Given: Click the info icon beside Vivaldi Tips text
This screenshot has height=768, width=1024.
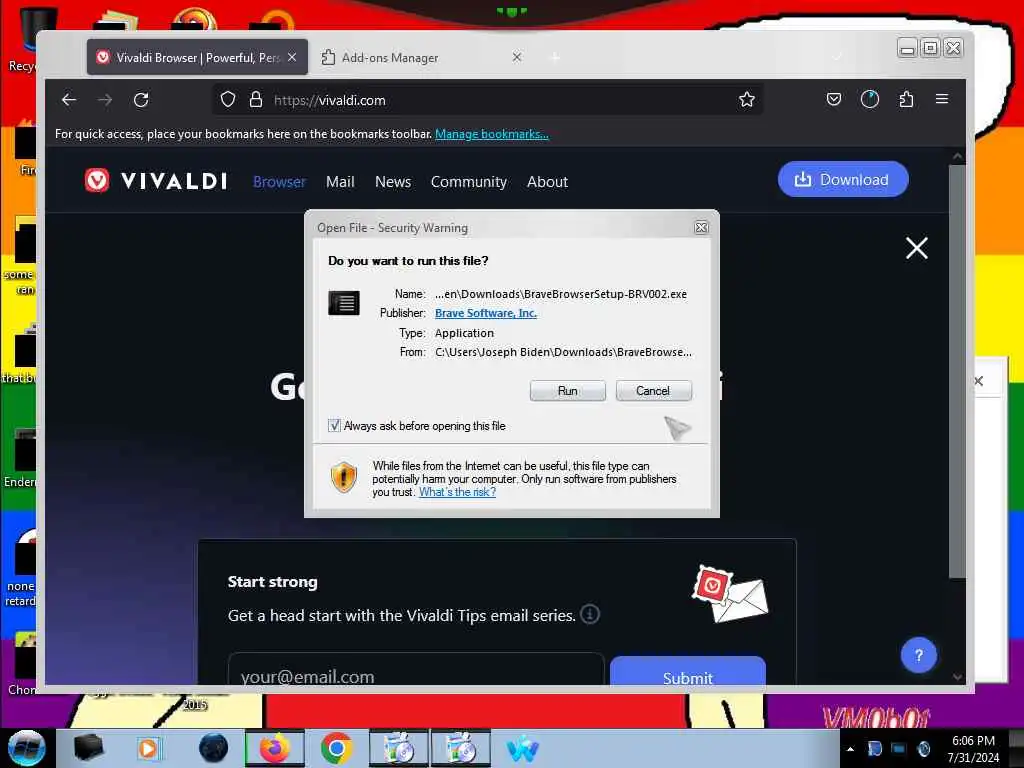Looking at the screenshot, I should (589, 615).
